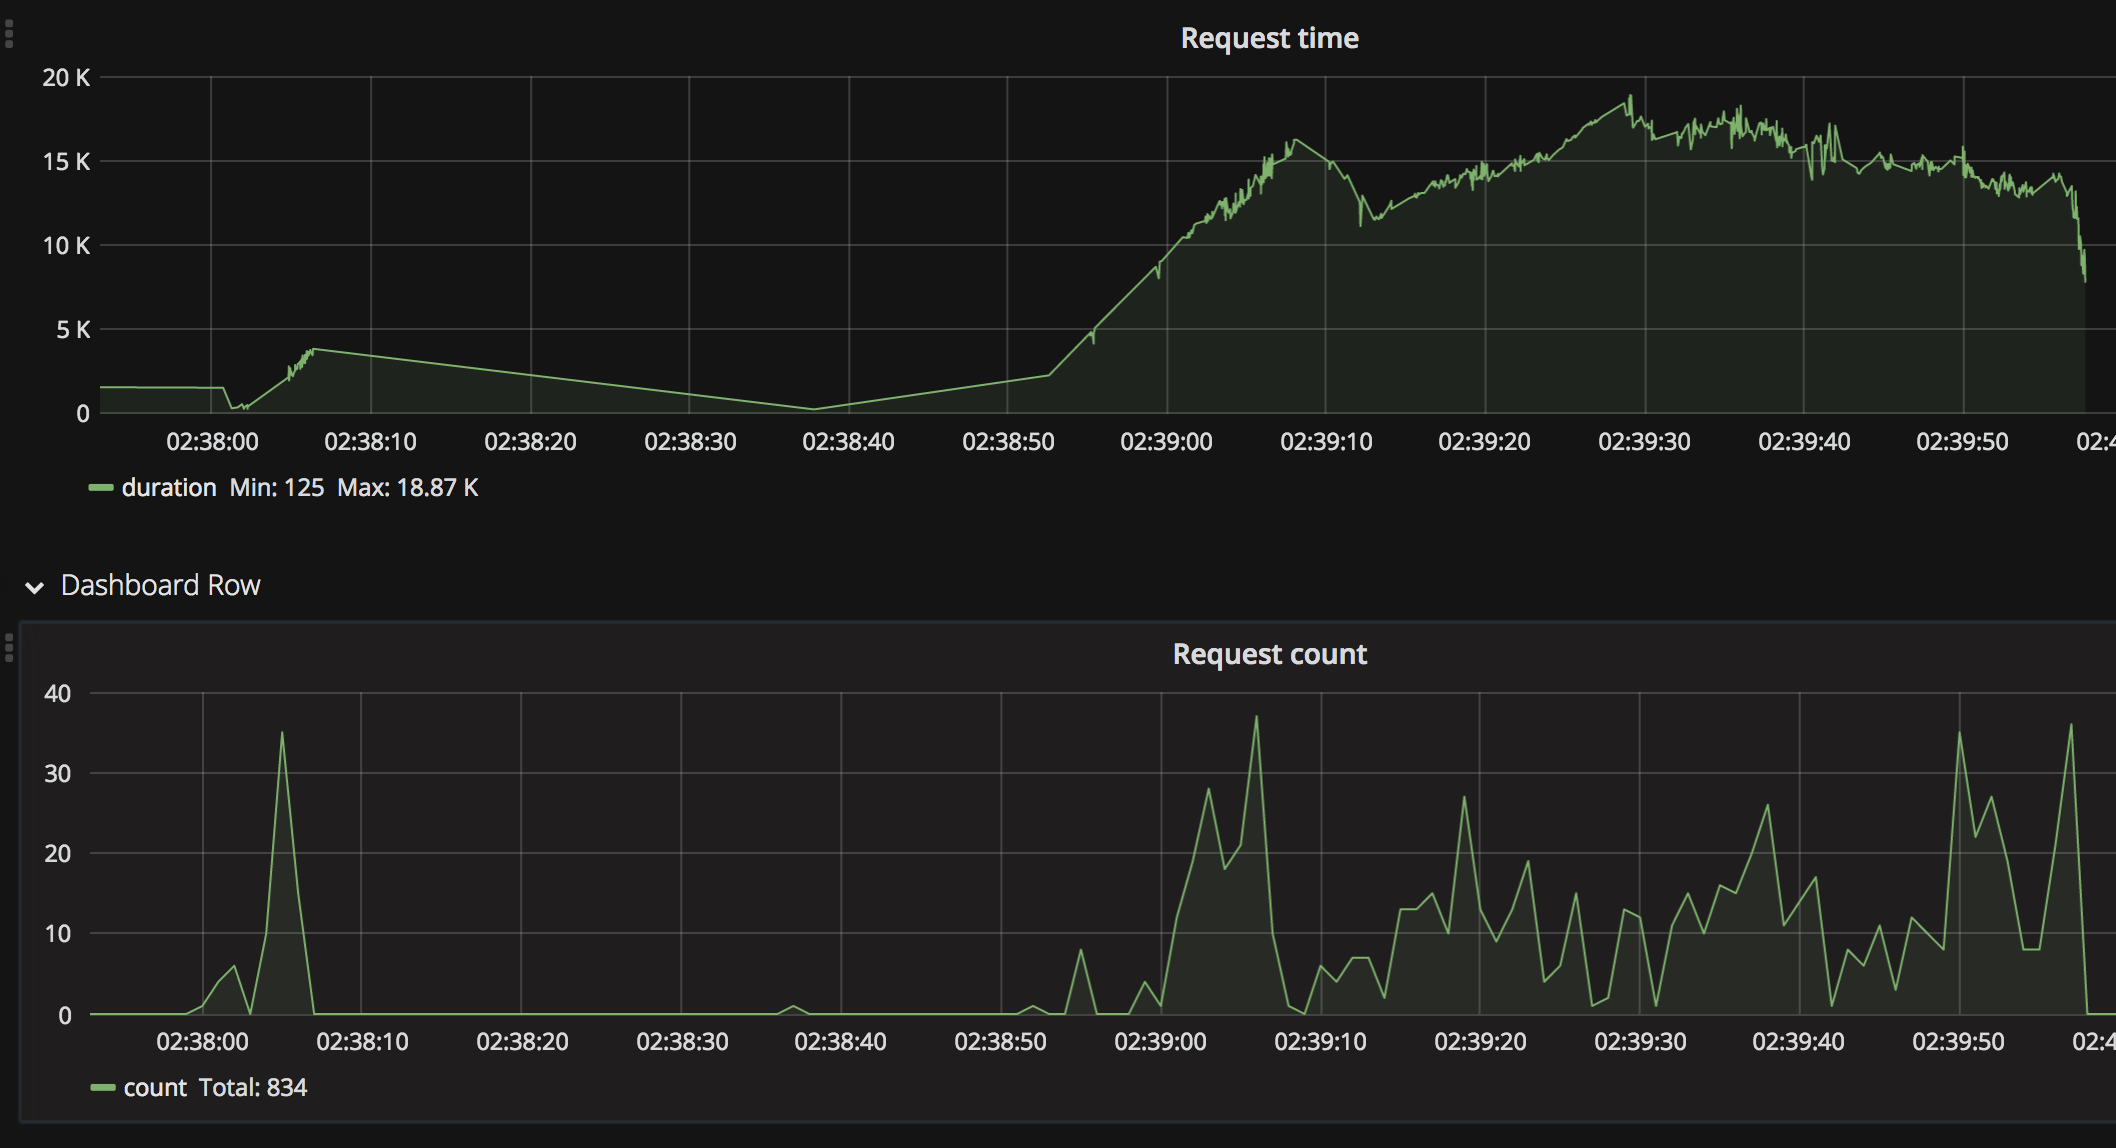Click the Dashboard Row title text
This screenshot has width=2116, height=1148.
point(160,585)
